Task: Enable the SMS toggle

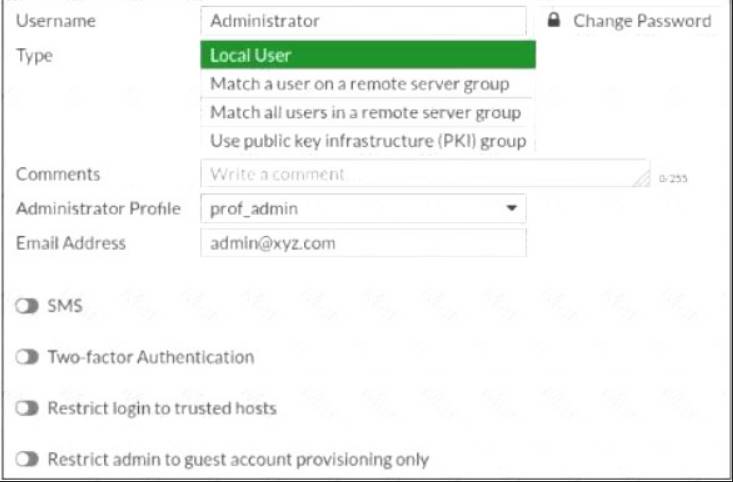Action: tap(27, 306)
